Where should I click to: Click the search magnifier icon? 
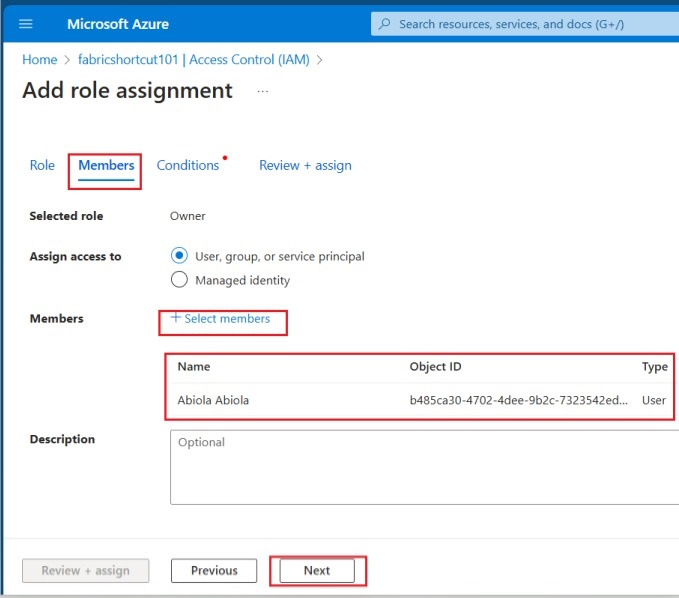point(384,24)
